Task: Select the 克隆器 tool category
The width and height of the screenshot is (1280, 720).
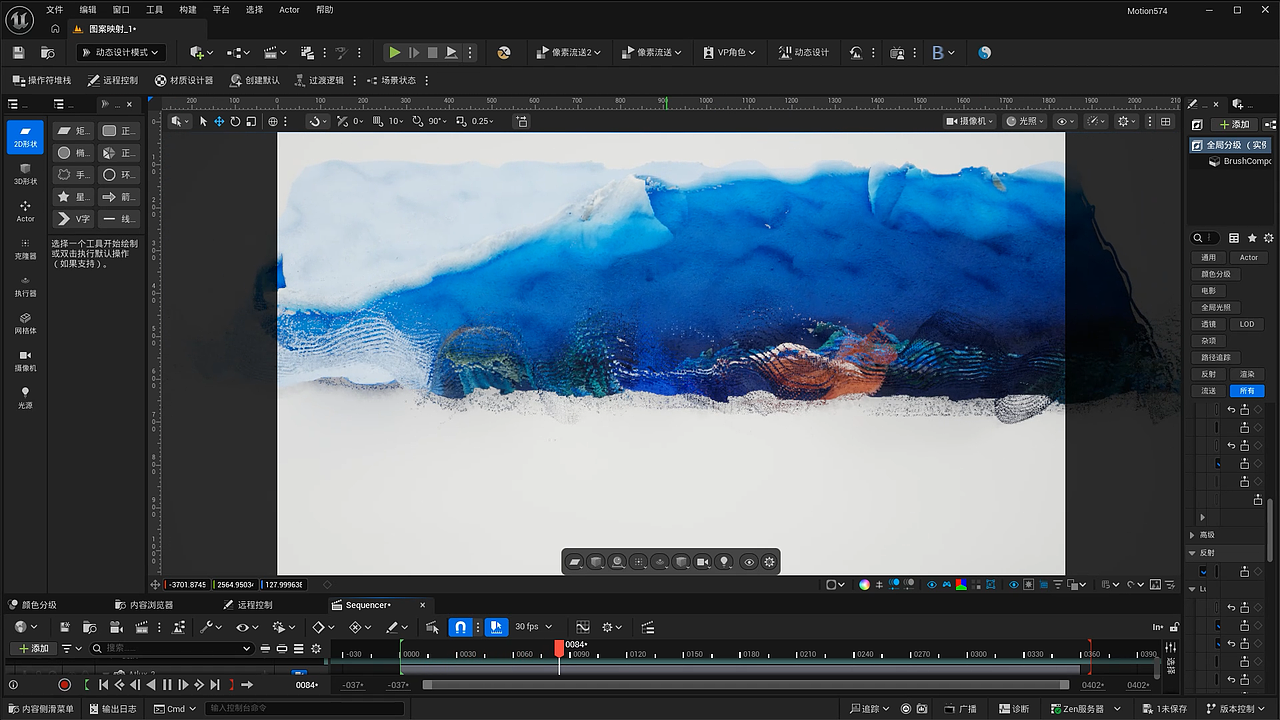Action: (25, 248)
